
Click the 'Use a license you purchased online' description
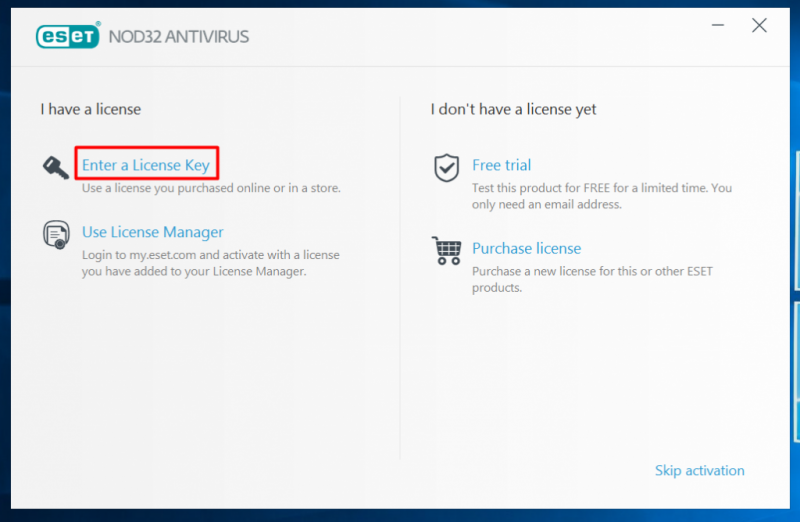(x=211, y=188)
